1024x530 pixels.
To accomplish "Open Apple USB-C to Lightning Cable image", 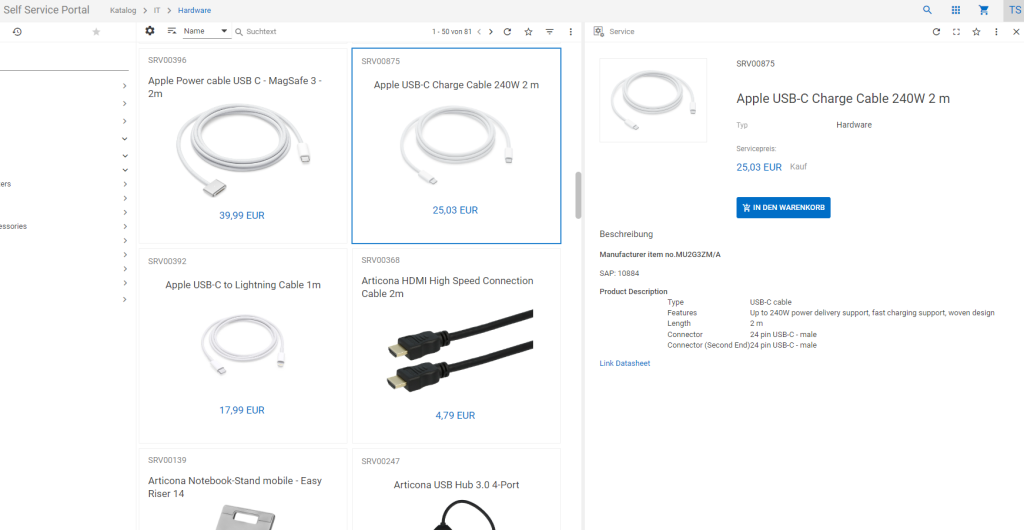I will click(242, 345).
